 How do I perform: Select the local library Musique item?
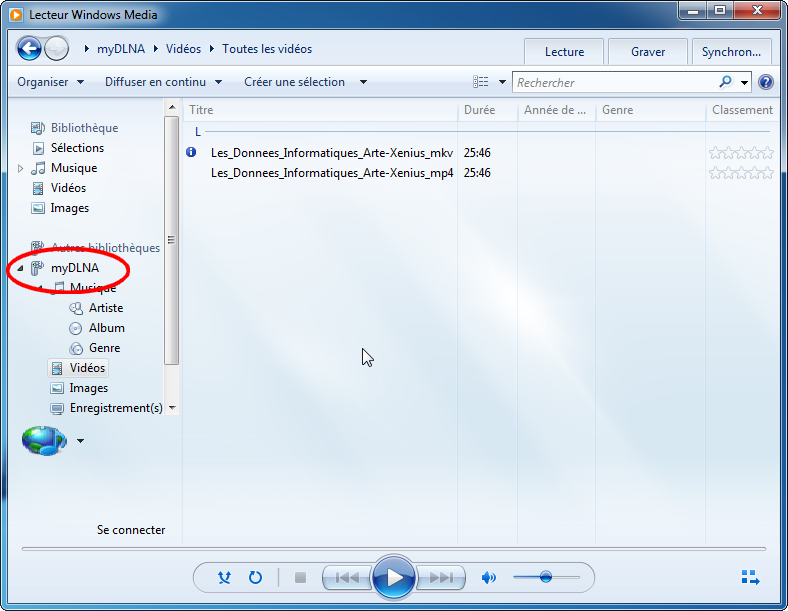pyautogui.click(x=74, y=168)
